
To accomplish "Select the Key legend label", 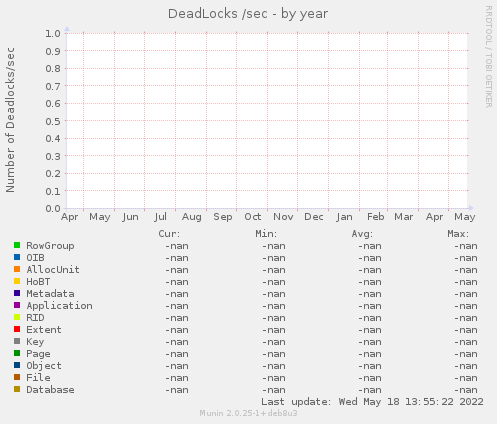I will click(x=35, y=342).
